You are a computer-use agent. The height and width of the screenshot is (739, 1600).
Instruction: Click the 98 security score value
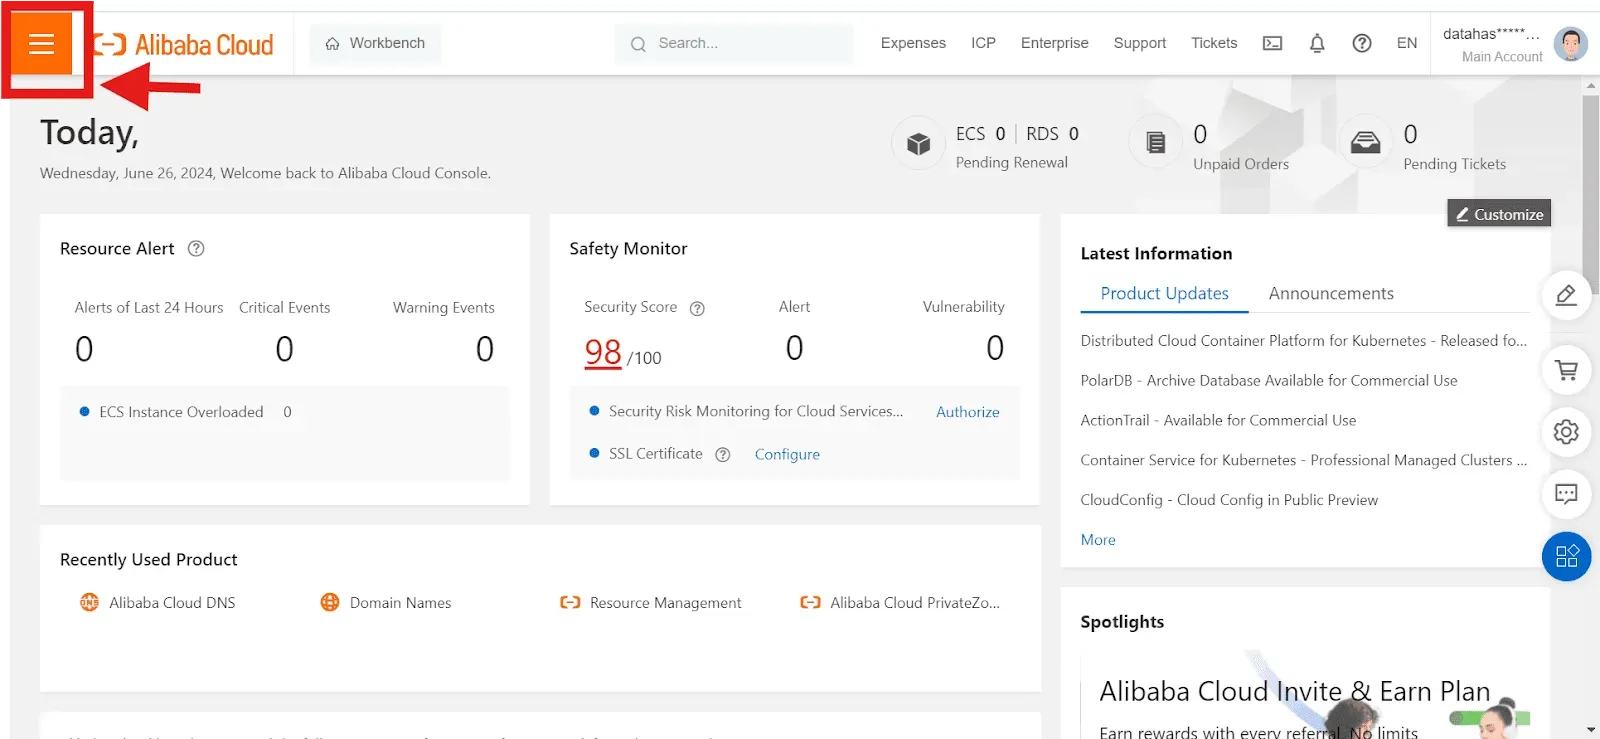603,352
